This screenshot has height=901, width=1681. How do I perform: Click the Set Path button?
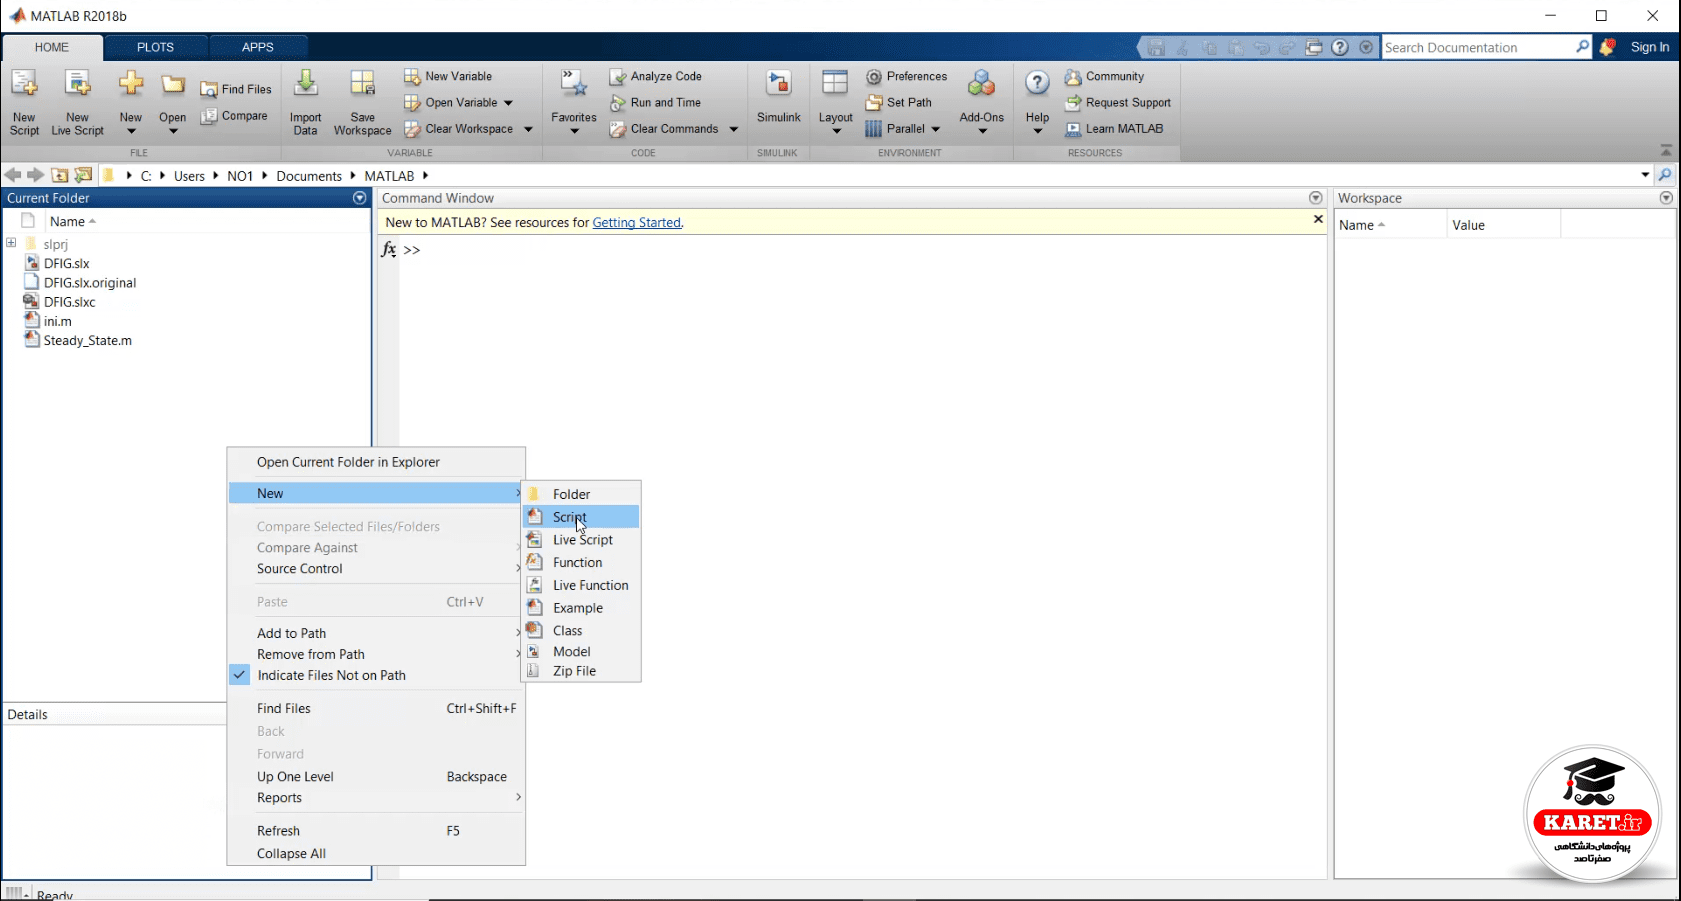pyautogui.click(x=899, y=102)
